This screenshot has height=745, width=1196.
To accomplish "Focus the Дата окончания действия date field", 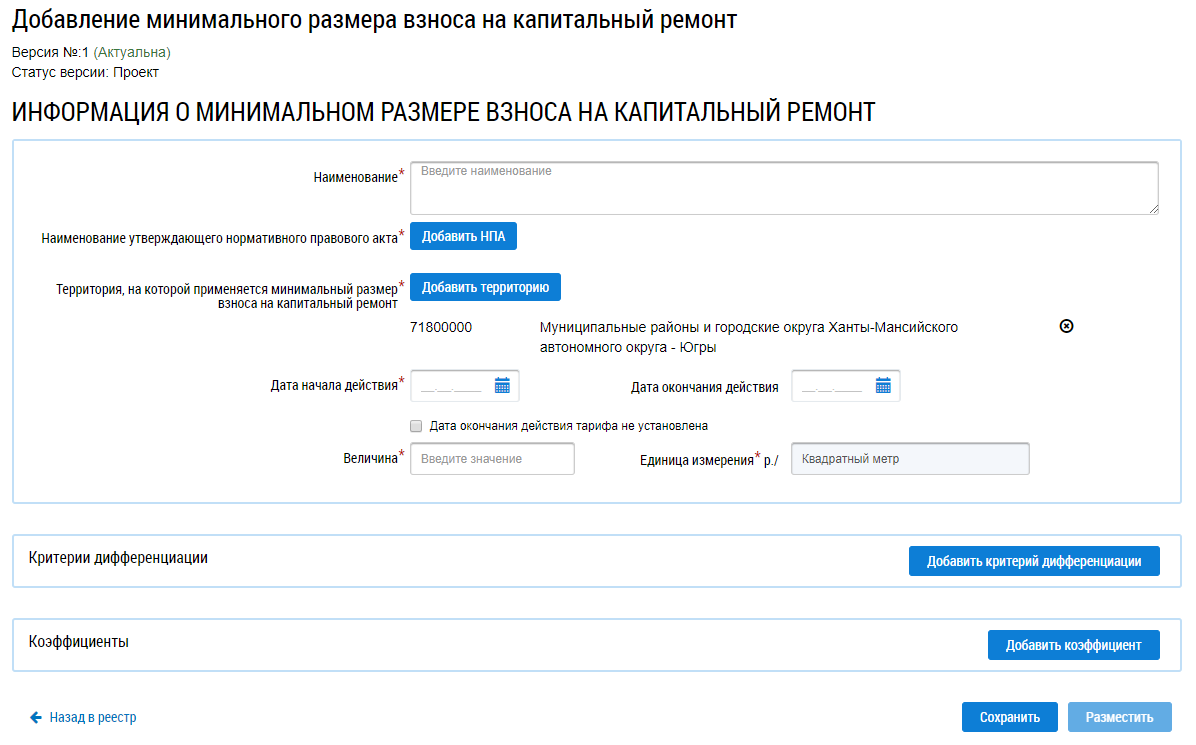I will click(x=832, y=386).
